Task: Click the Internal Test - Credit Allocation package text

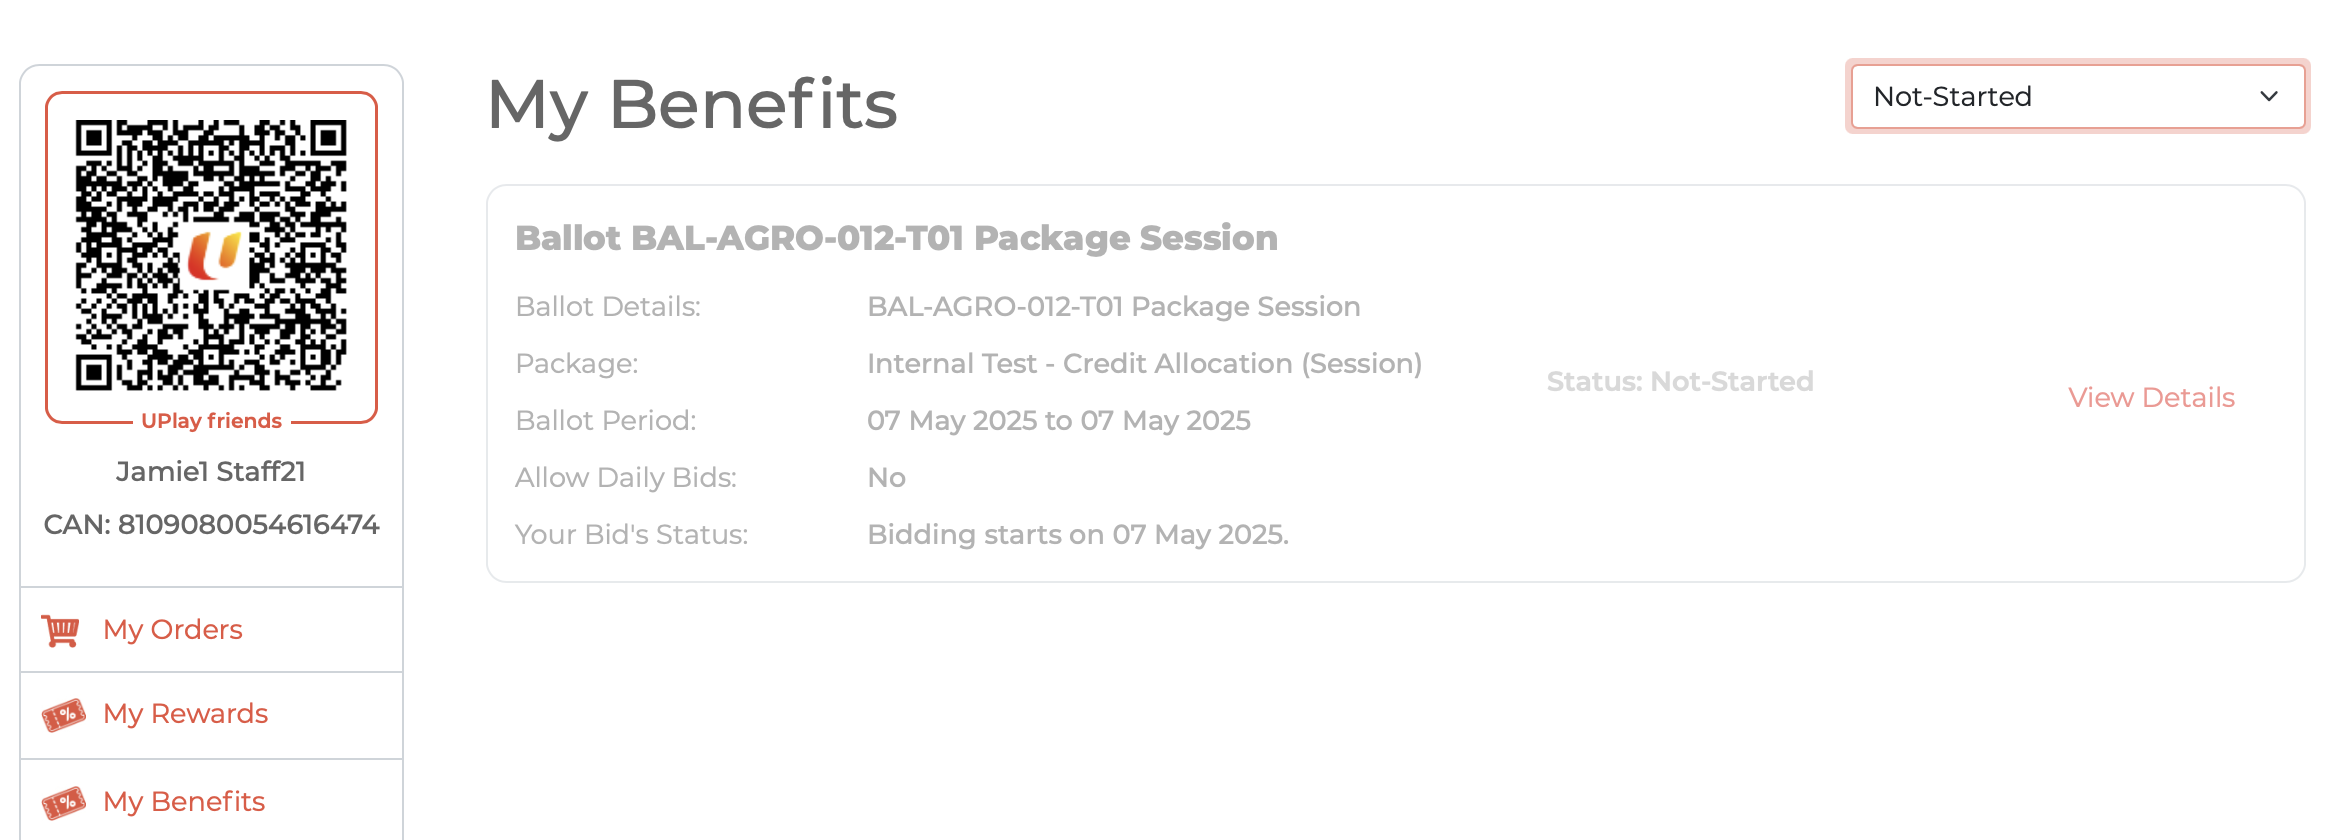Action: [1144, 364]
